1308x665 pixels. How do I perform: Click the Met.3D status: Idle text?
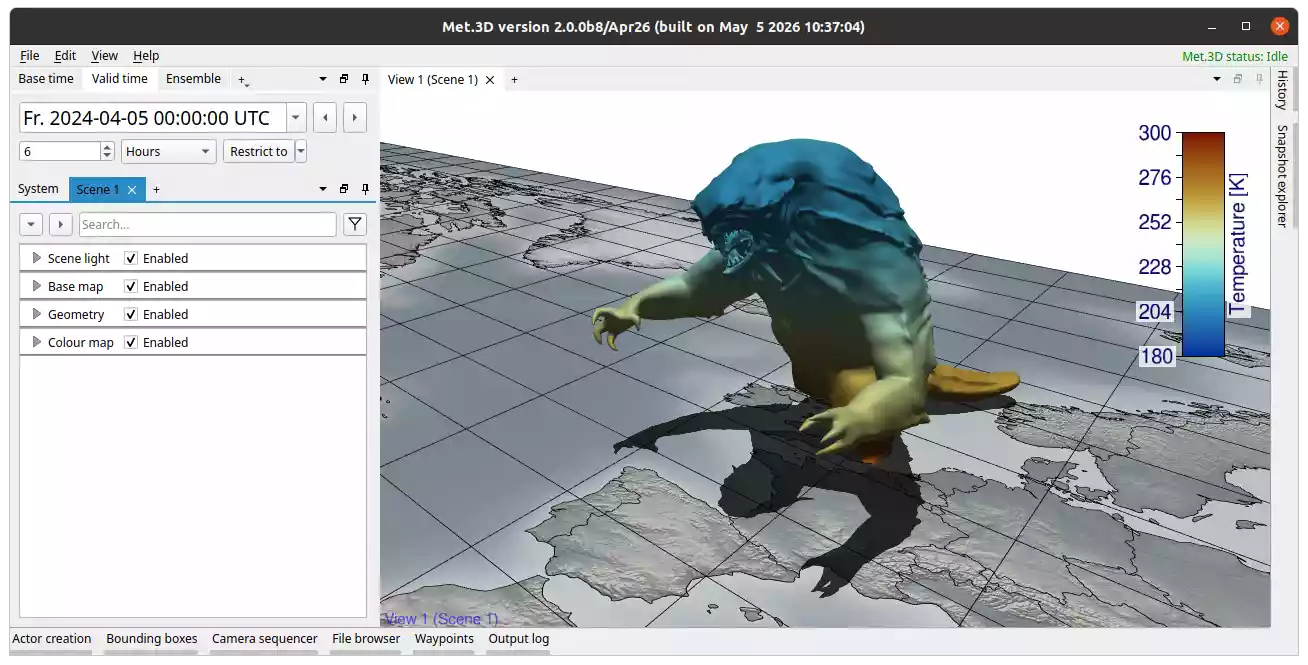point(1234,56)
